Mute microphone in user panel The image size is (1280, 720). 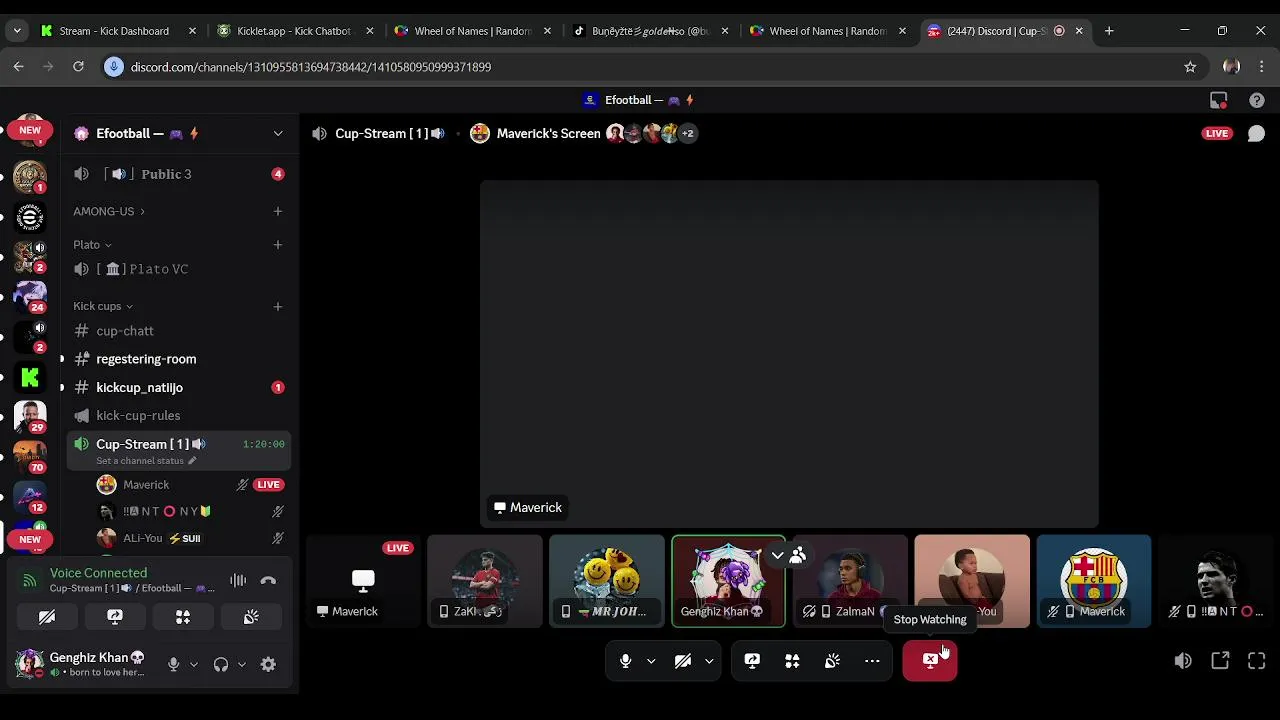click(173, 664)
